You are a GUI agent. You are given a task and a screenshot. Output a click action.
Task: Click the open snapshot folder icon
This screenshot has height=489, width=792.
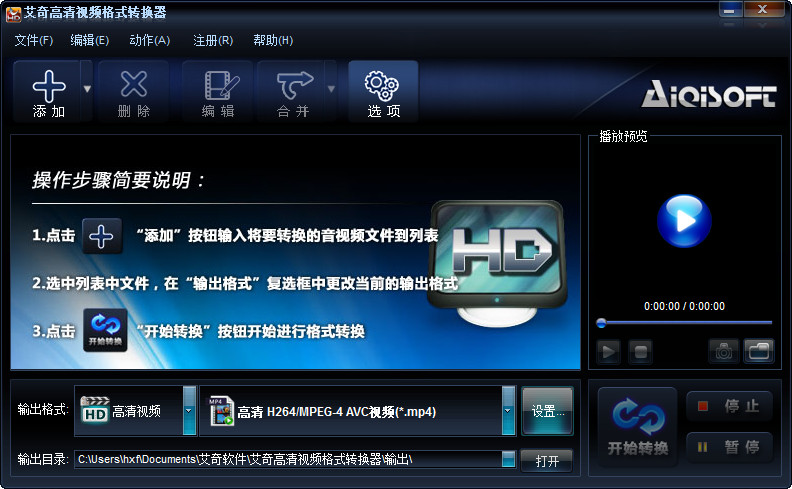click(x=759, y=351)
